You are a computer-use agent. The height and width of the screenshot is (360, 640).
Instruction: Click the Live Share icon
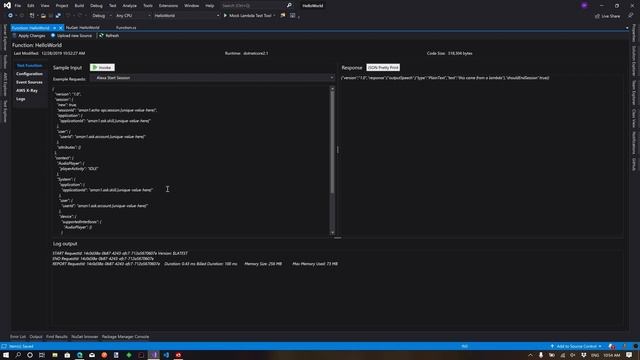(597, 16)
